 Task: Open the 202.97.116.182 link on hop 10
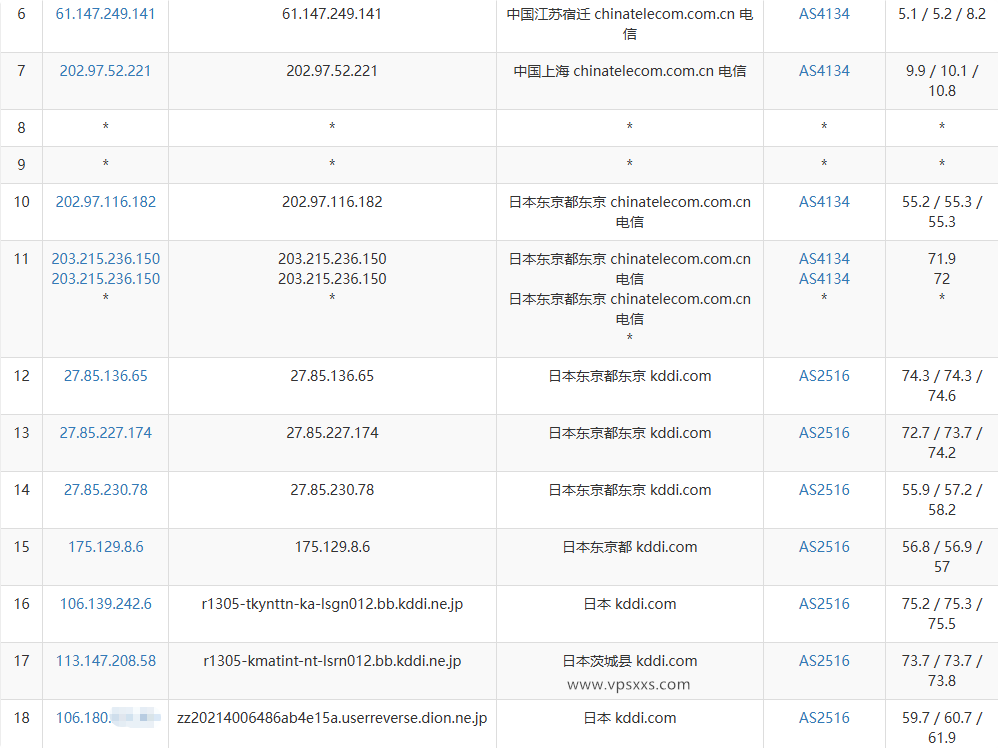(104, 201)
